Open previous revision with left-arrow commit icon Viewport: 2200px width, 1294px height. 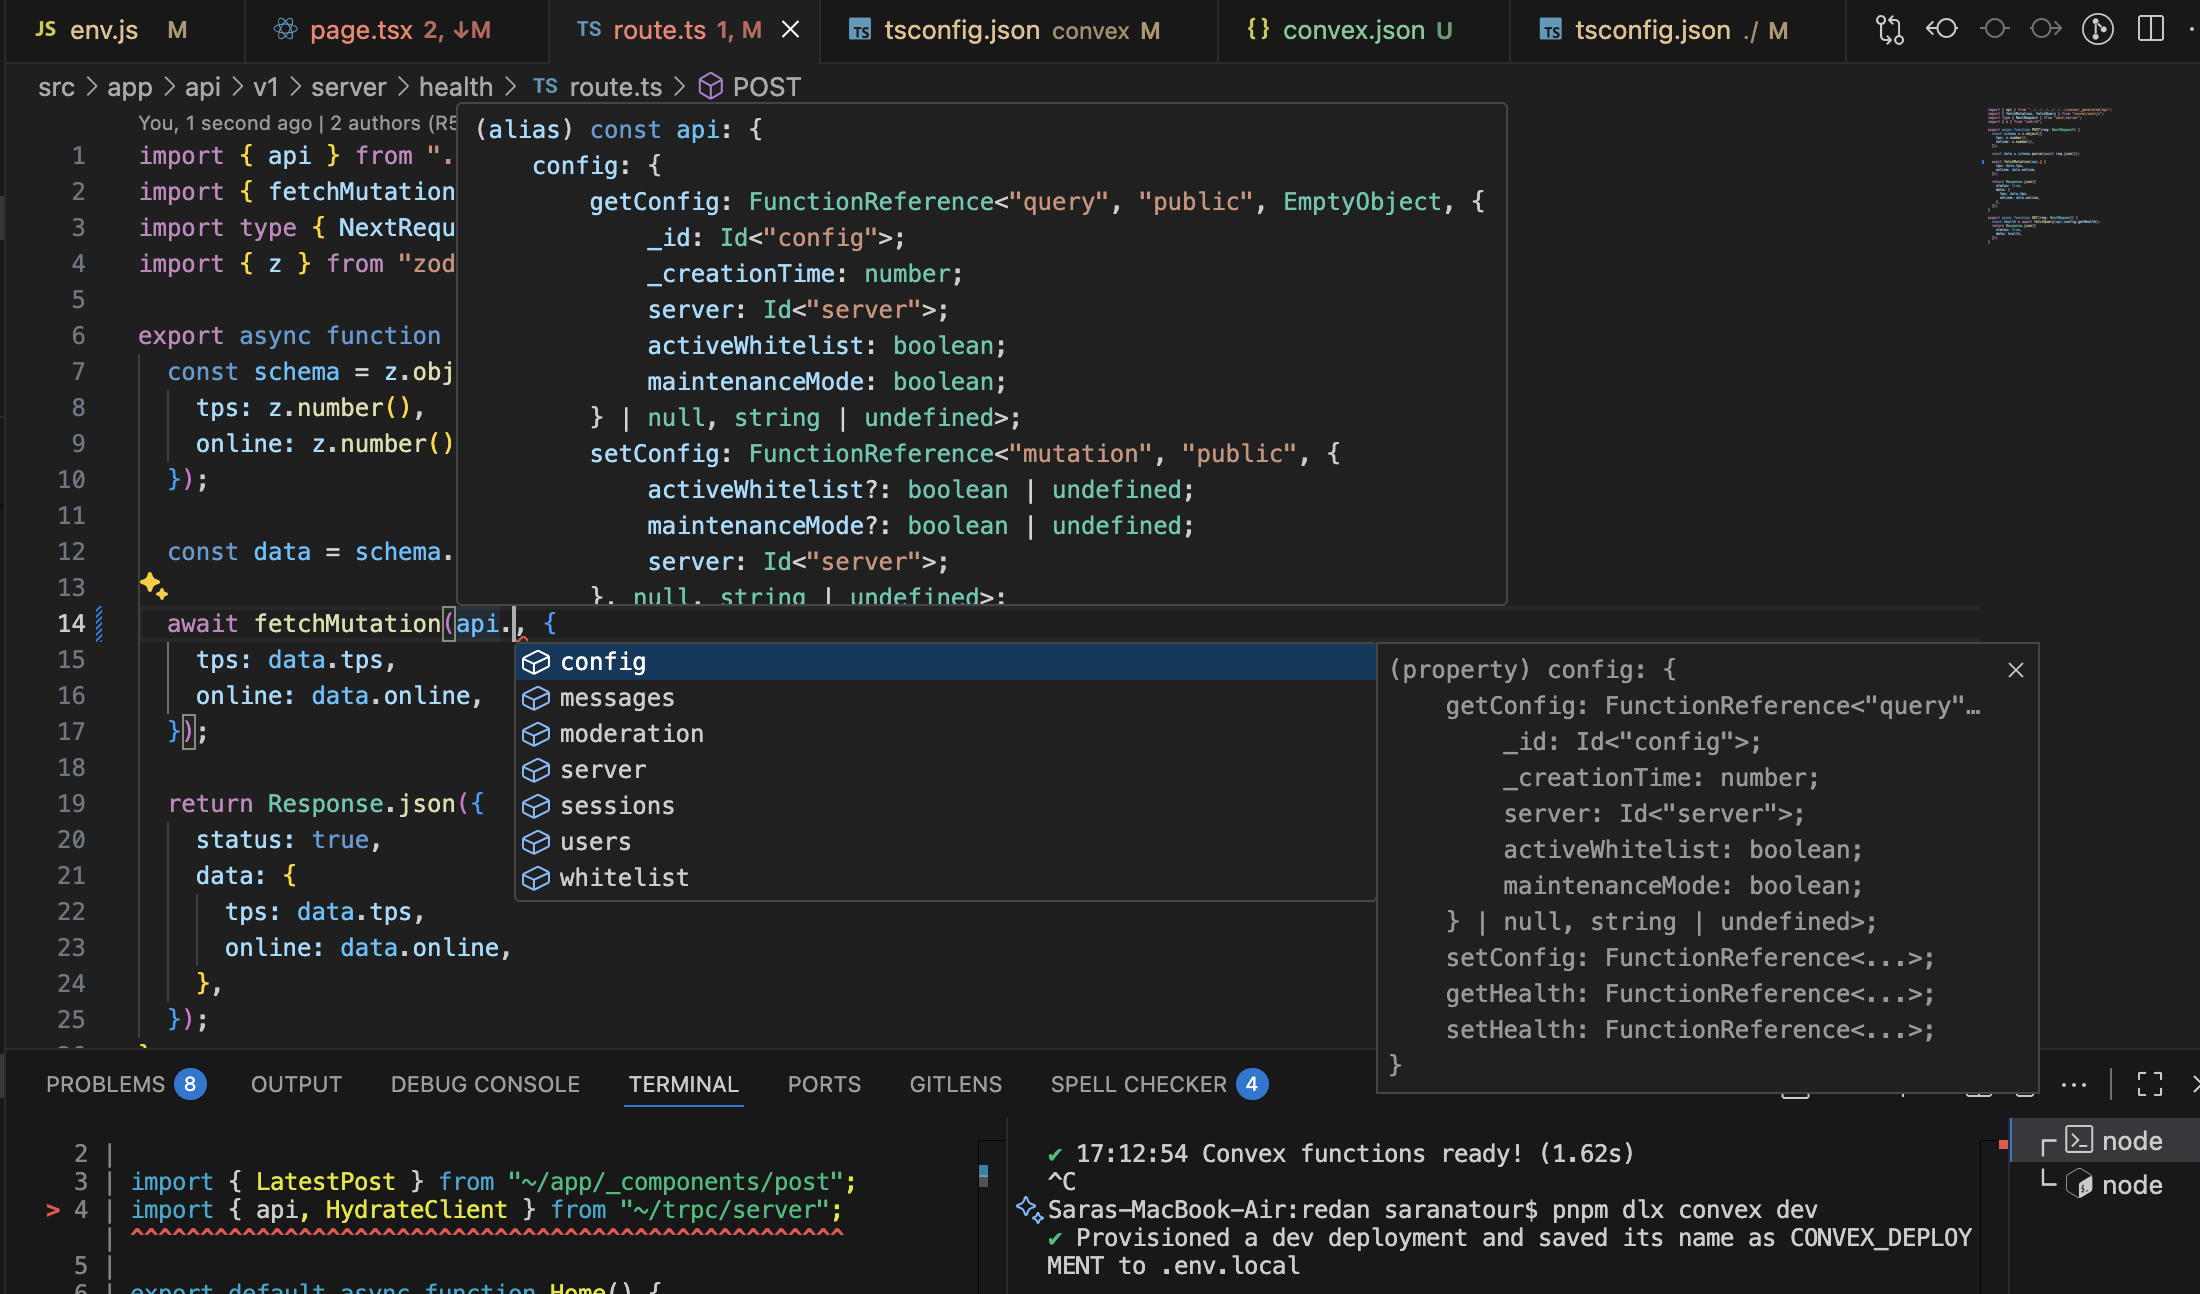click(1942, 30)
